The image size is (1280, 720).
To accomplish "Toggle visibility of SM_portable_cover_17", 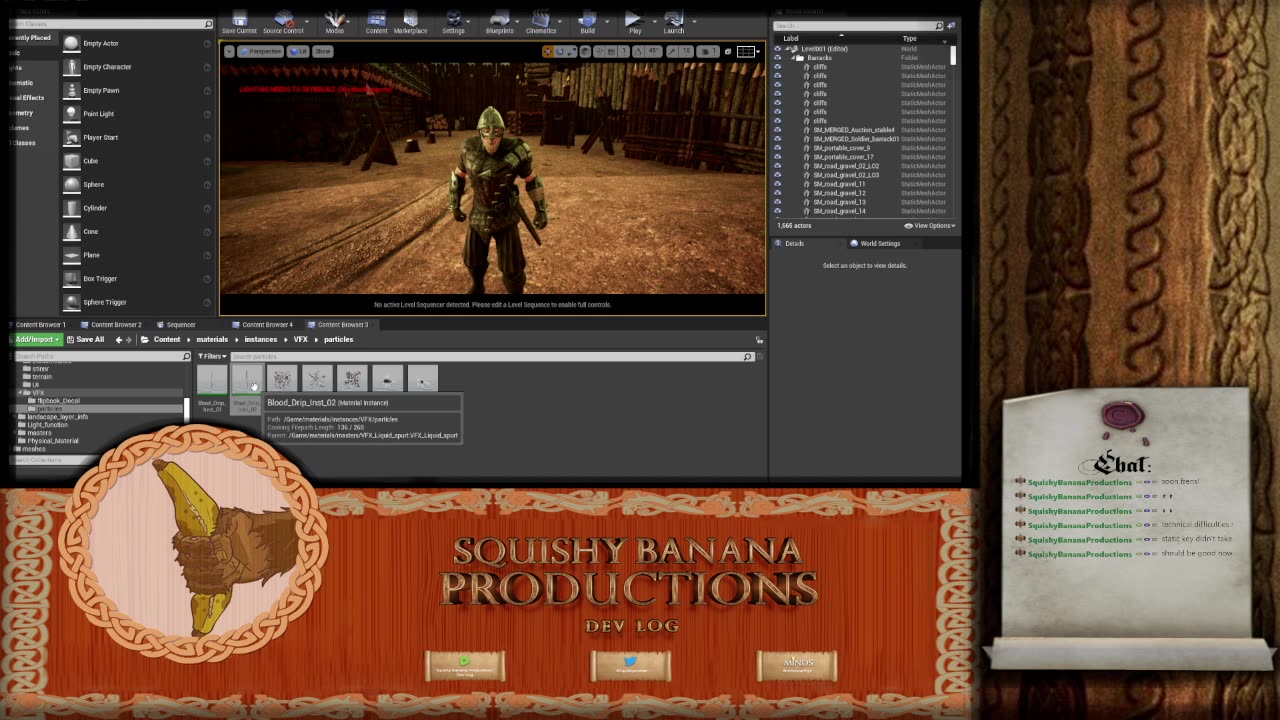I will (x=778, y=157).
